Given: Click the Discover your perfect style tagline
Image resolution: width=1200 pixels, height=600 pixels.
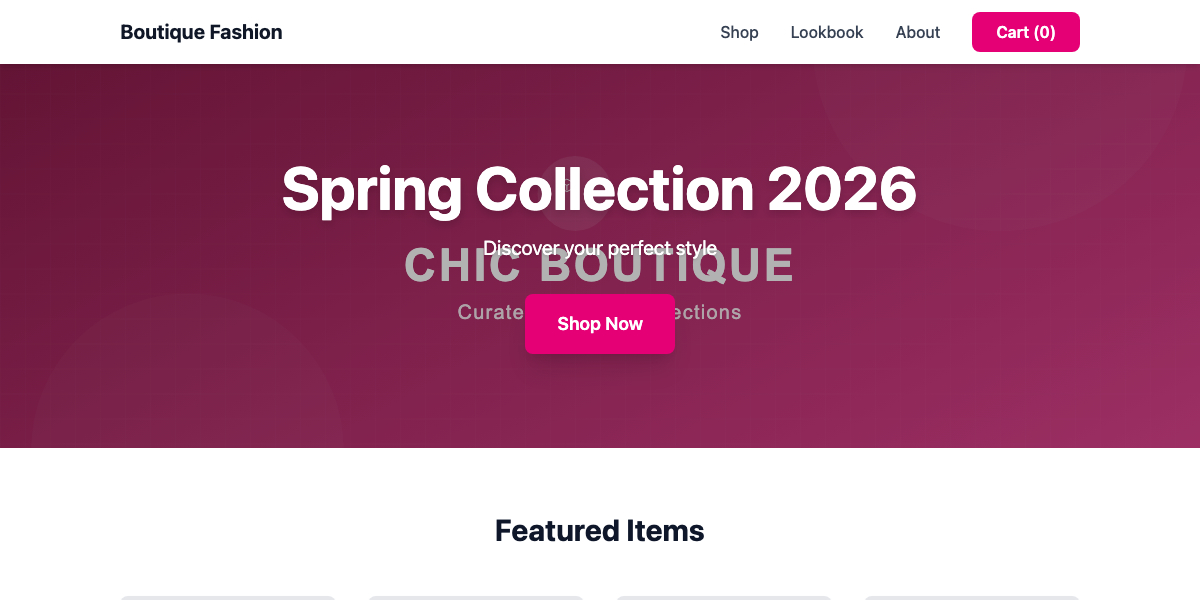Looking at the screenshot, I should [600, 248].
